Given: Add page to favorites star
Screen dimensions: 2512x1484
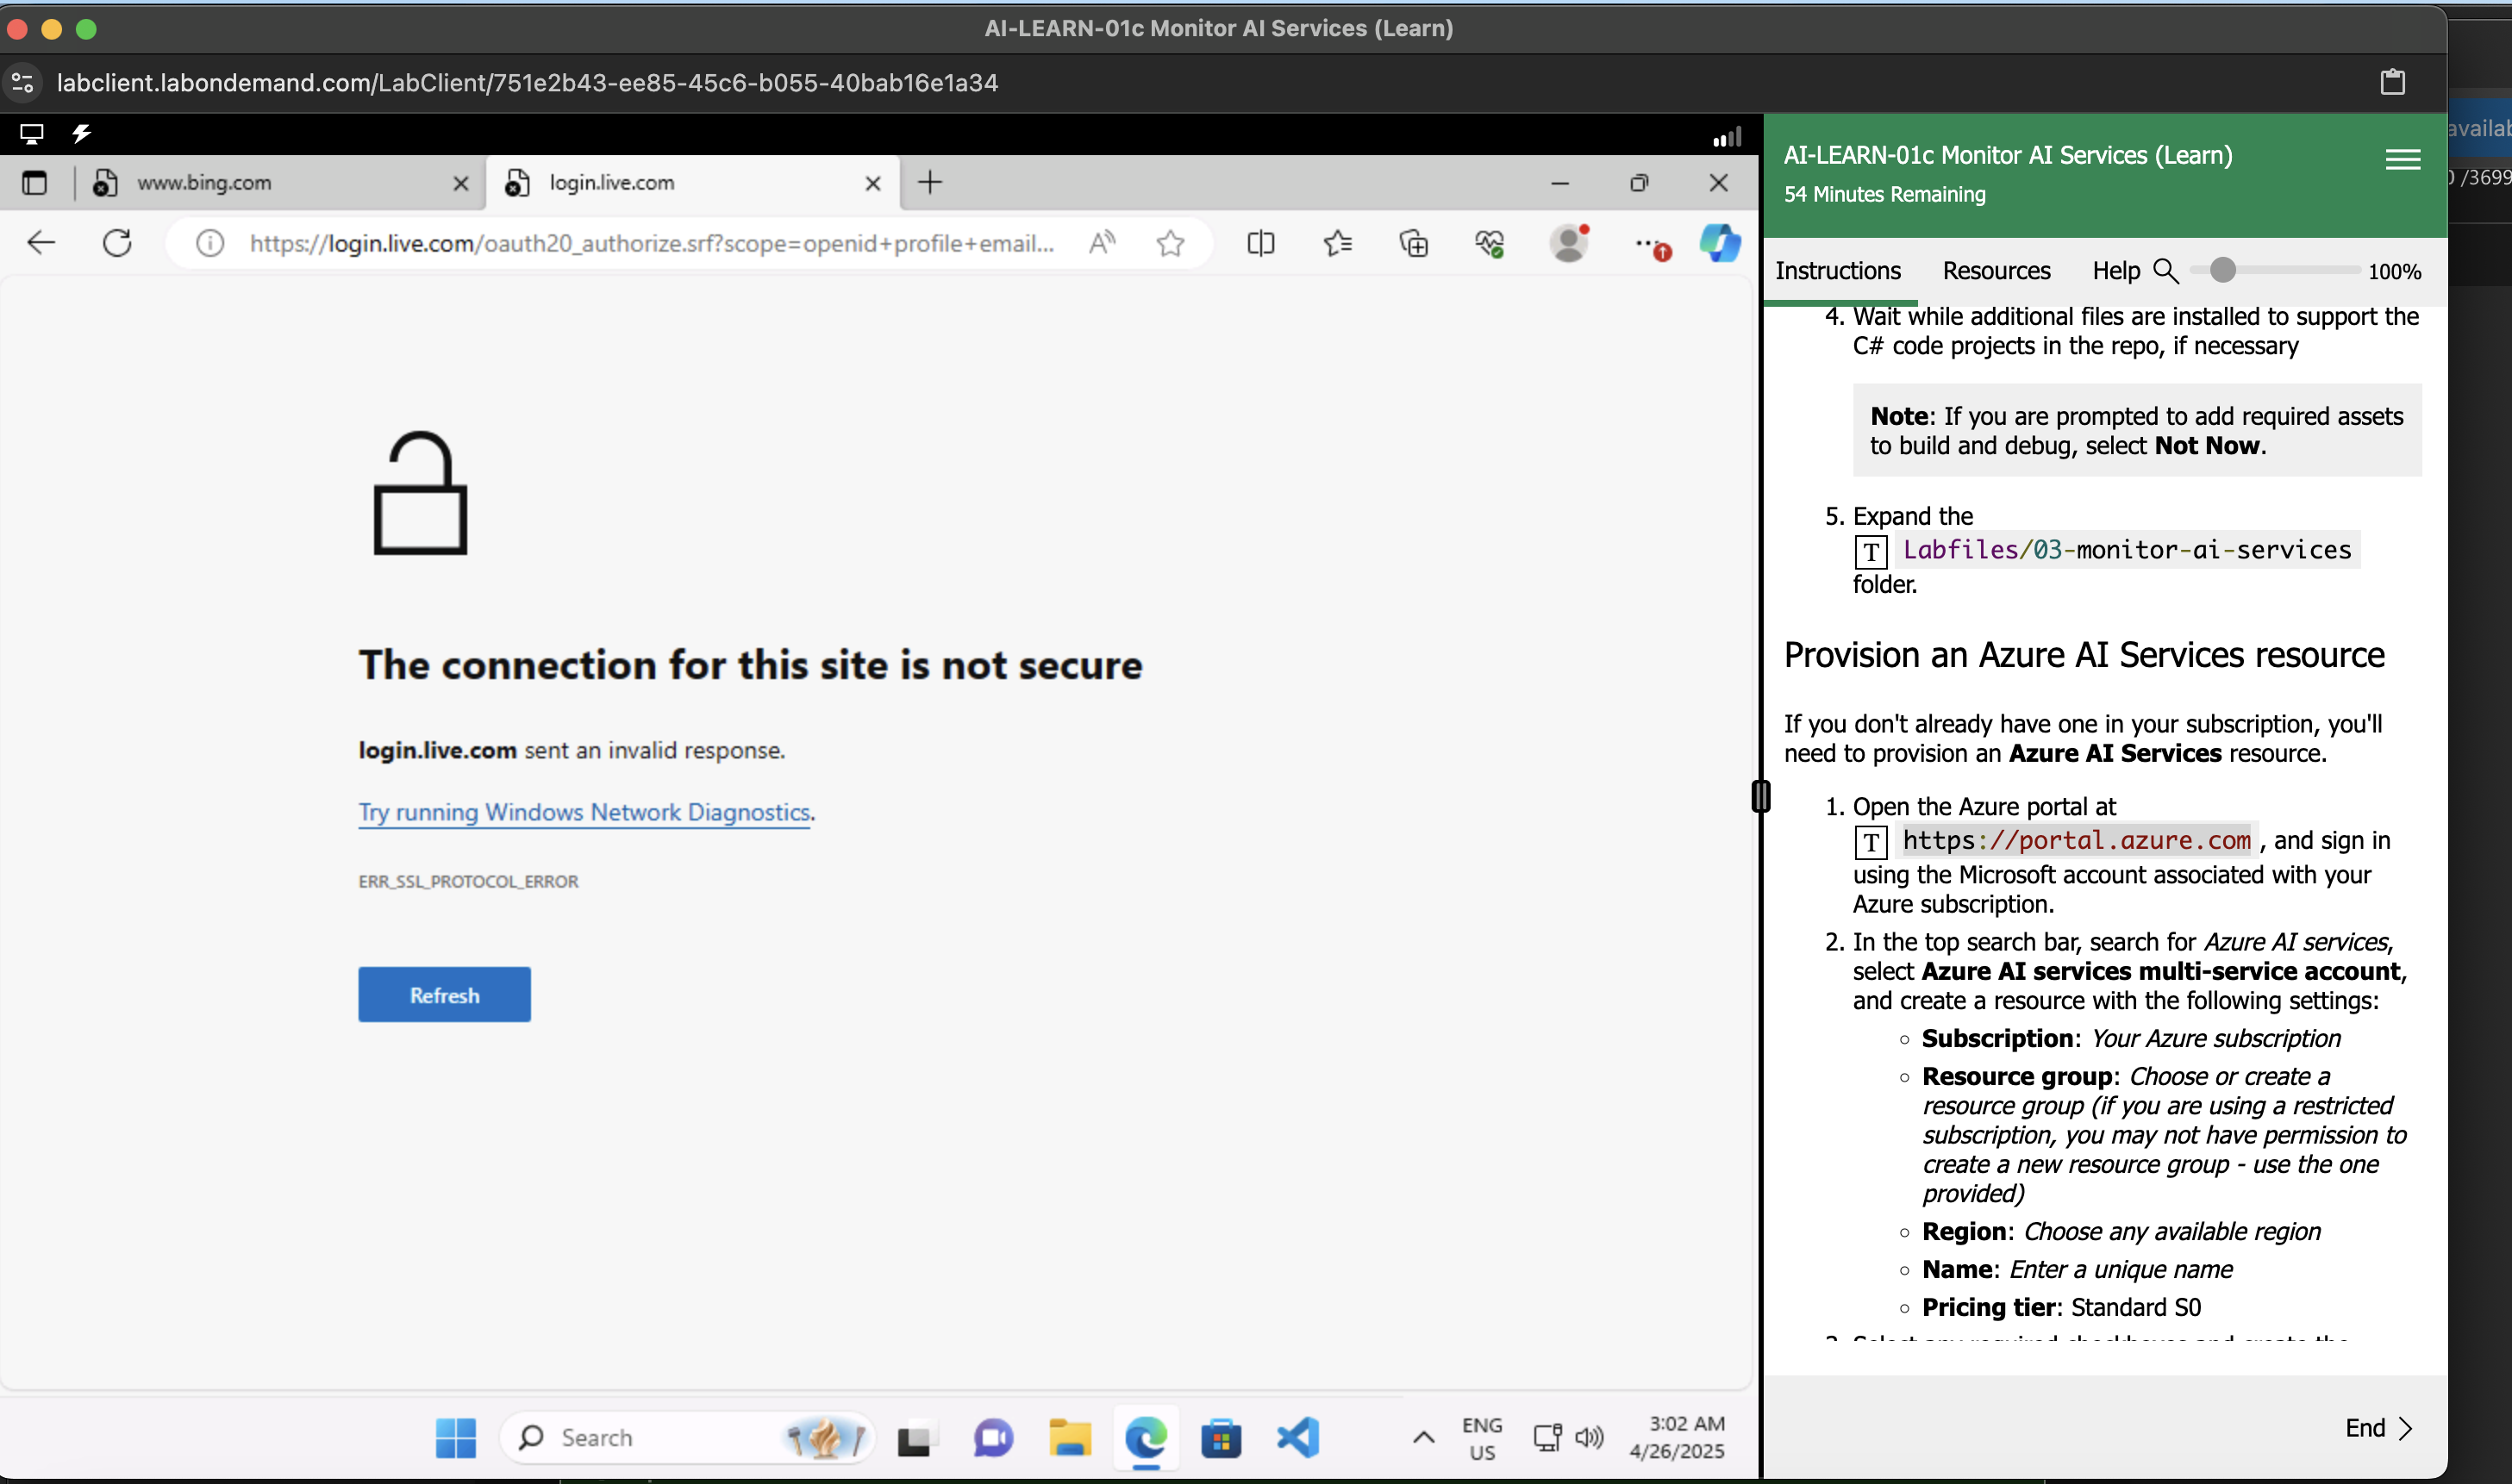Looking at the screenshot, I should [1170, 243].
